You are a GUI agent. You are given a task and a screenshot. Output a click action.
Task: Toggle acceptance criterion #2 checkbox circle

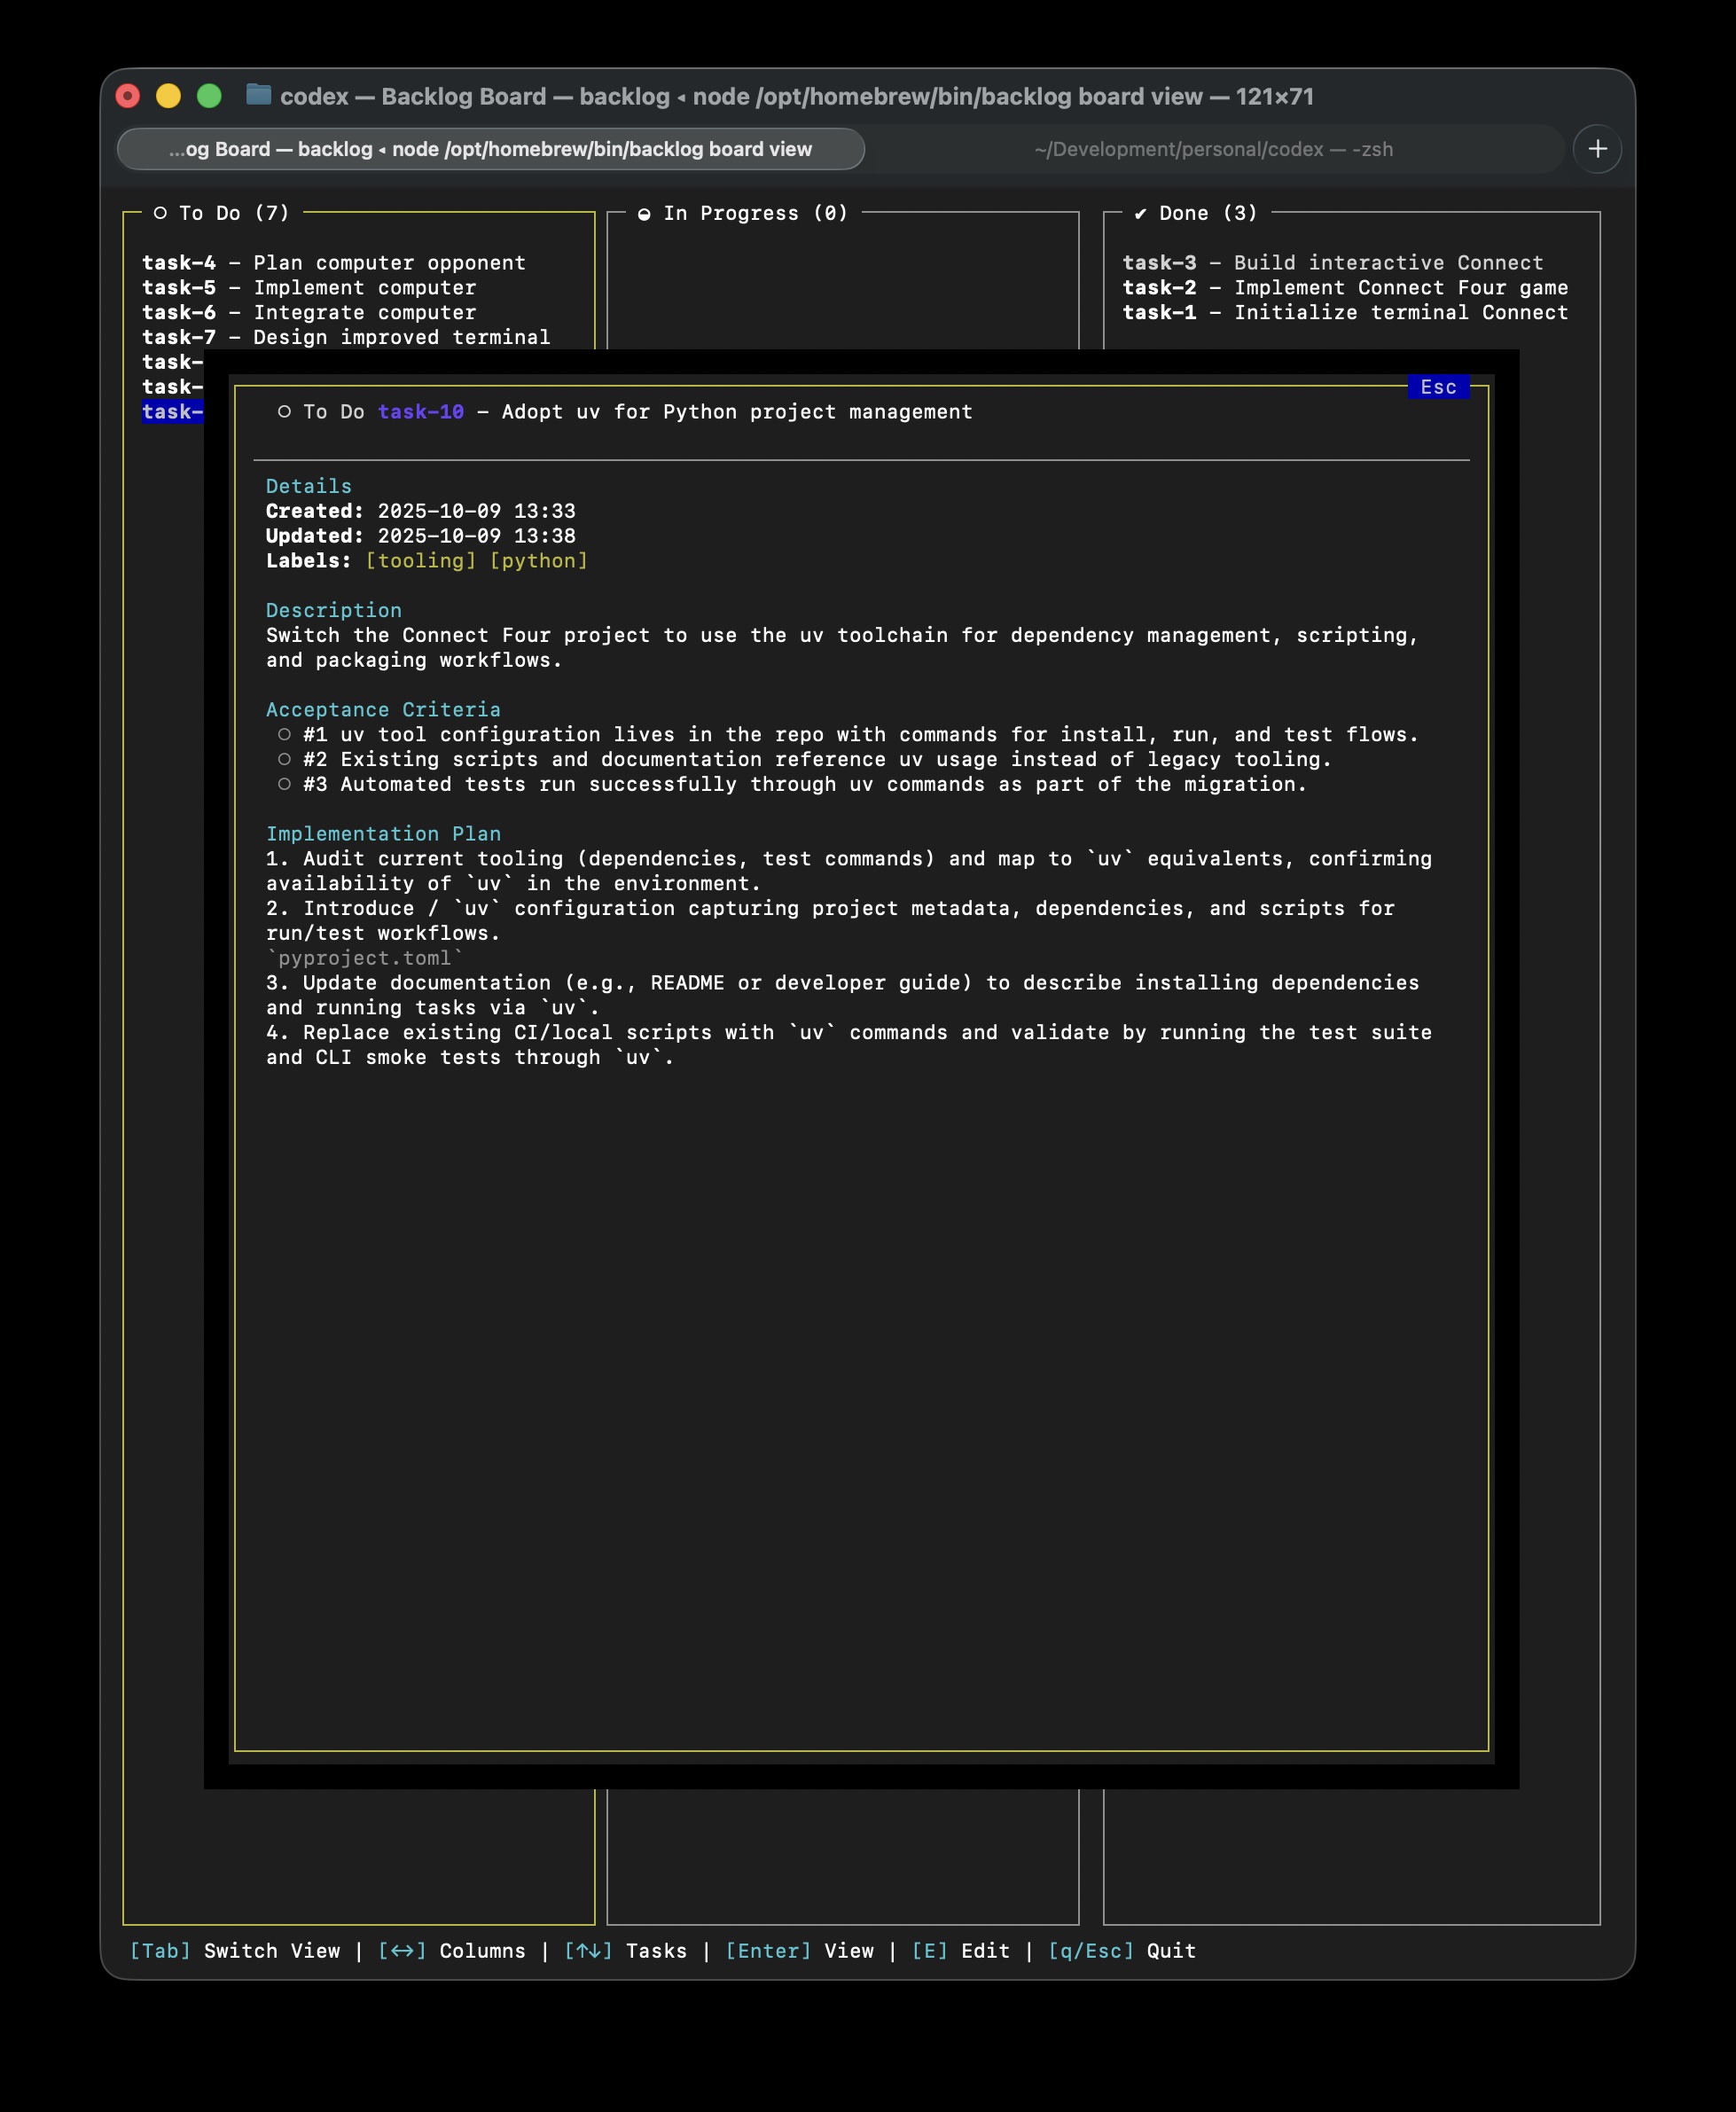pyautogui.click(x=284, y=759)
